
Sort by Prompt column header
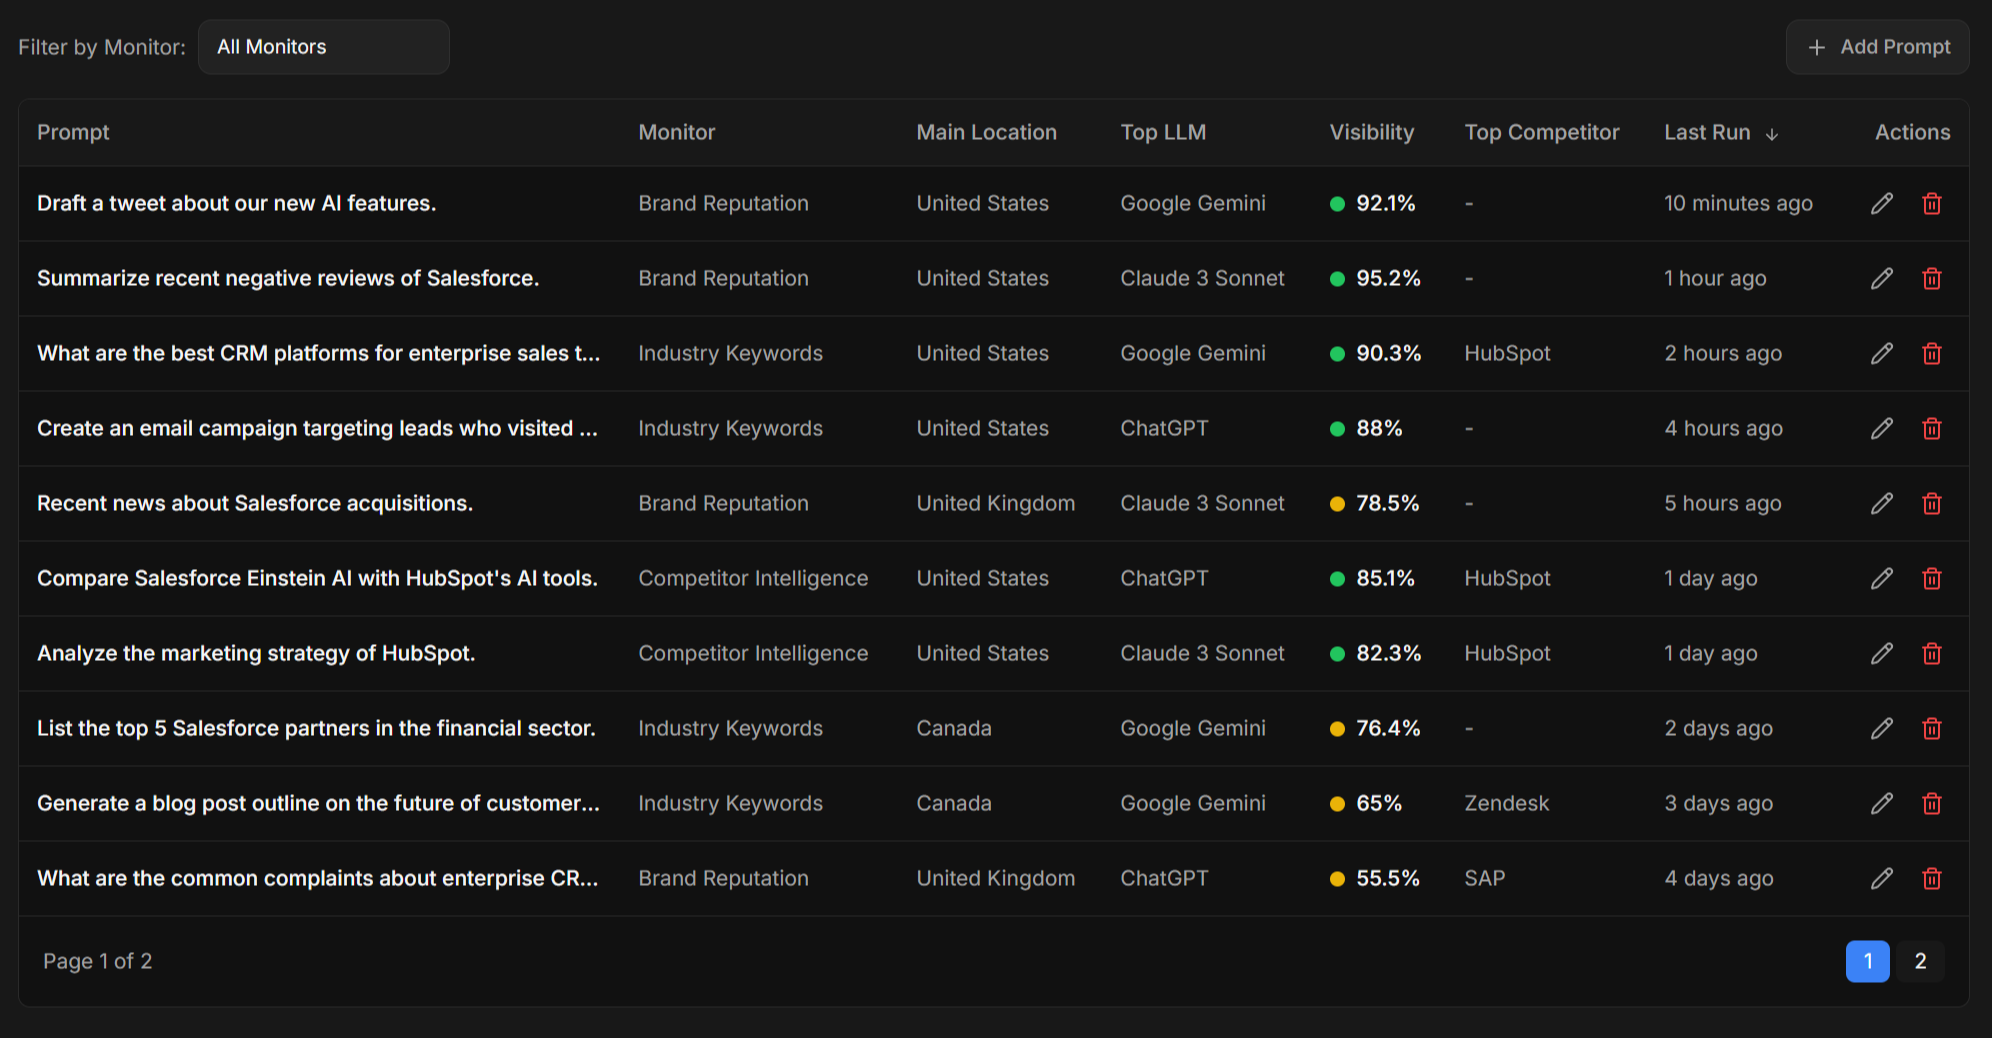pos(73,132)
